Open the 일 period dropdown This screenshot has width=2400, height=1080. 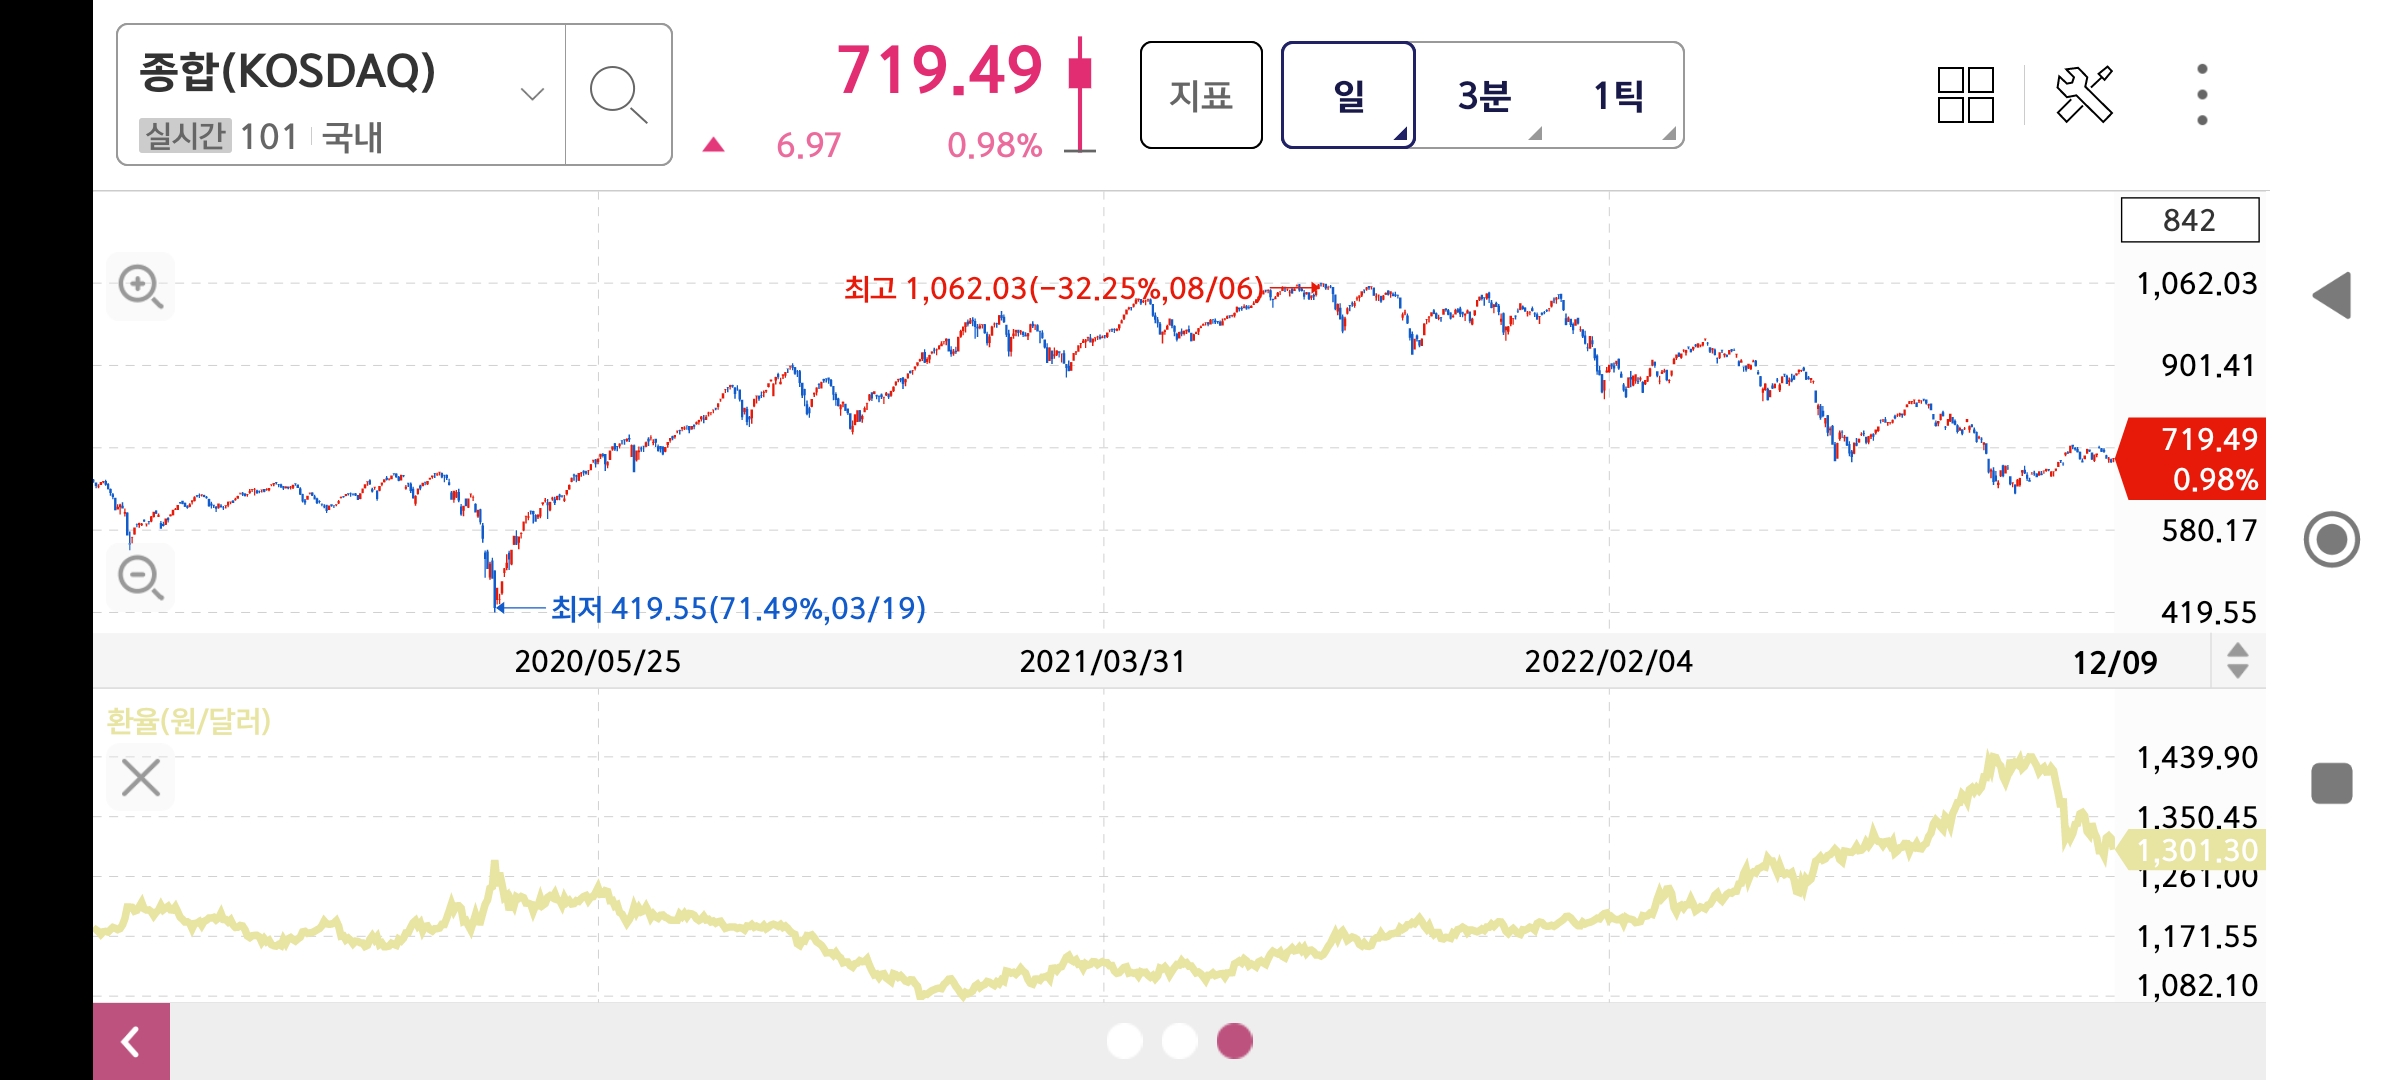1348,95
